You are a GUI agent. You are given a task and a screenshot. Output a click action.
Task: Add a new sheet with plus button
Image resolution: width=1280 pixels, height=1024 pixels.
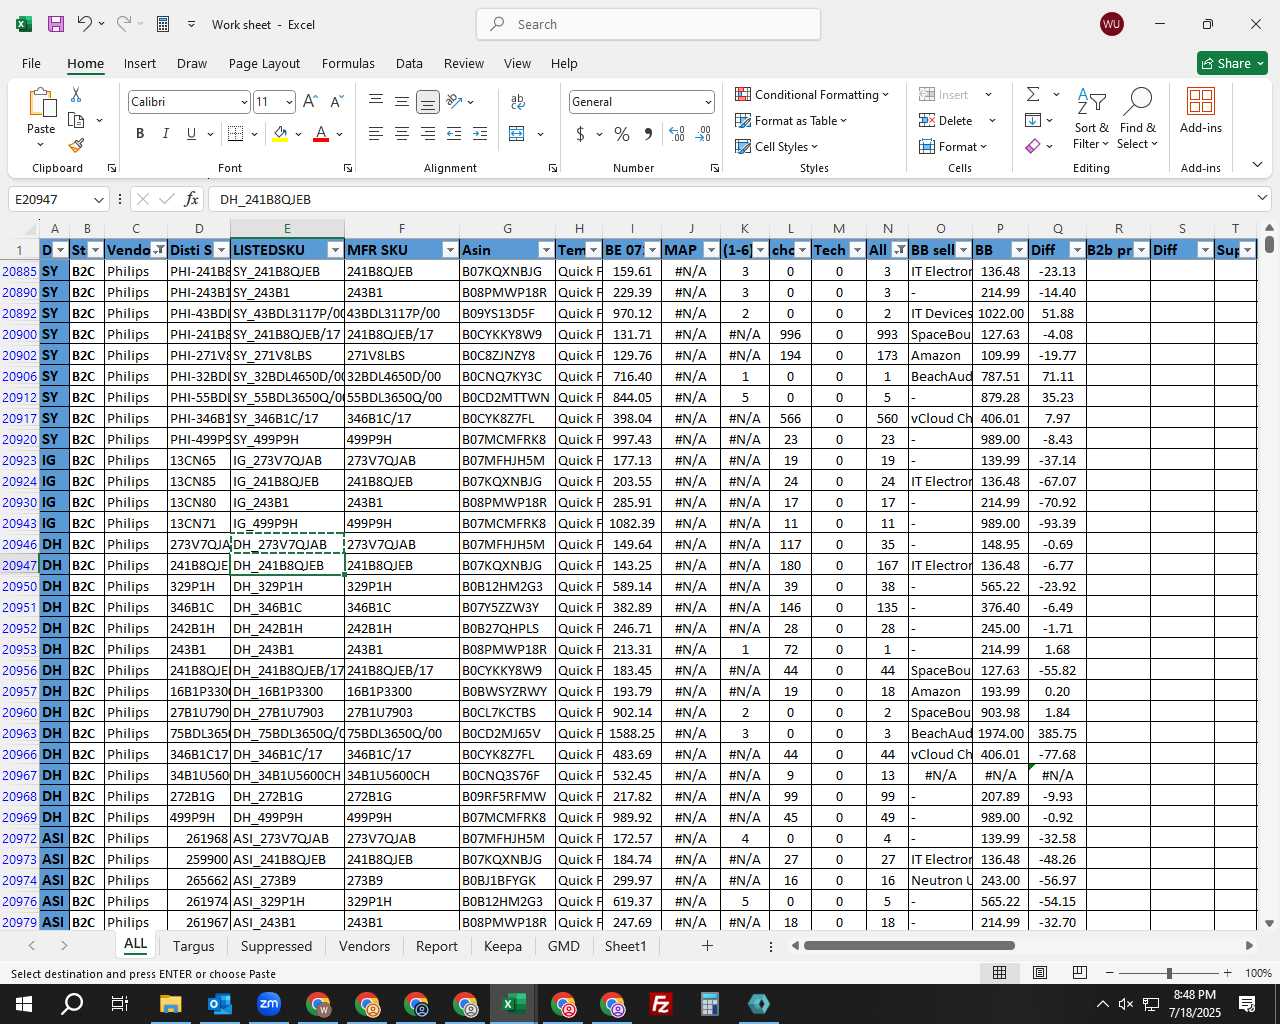(x=707, y=945)
